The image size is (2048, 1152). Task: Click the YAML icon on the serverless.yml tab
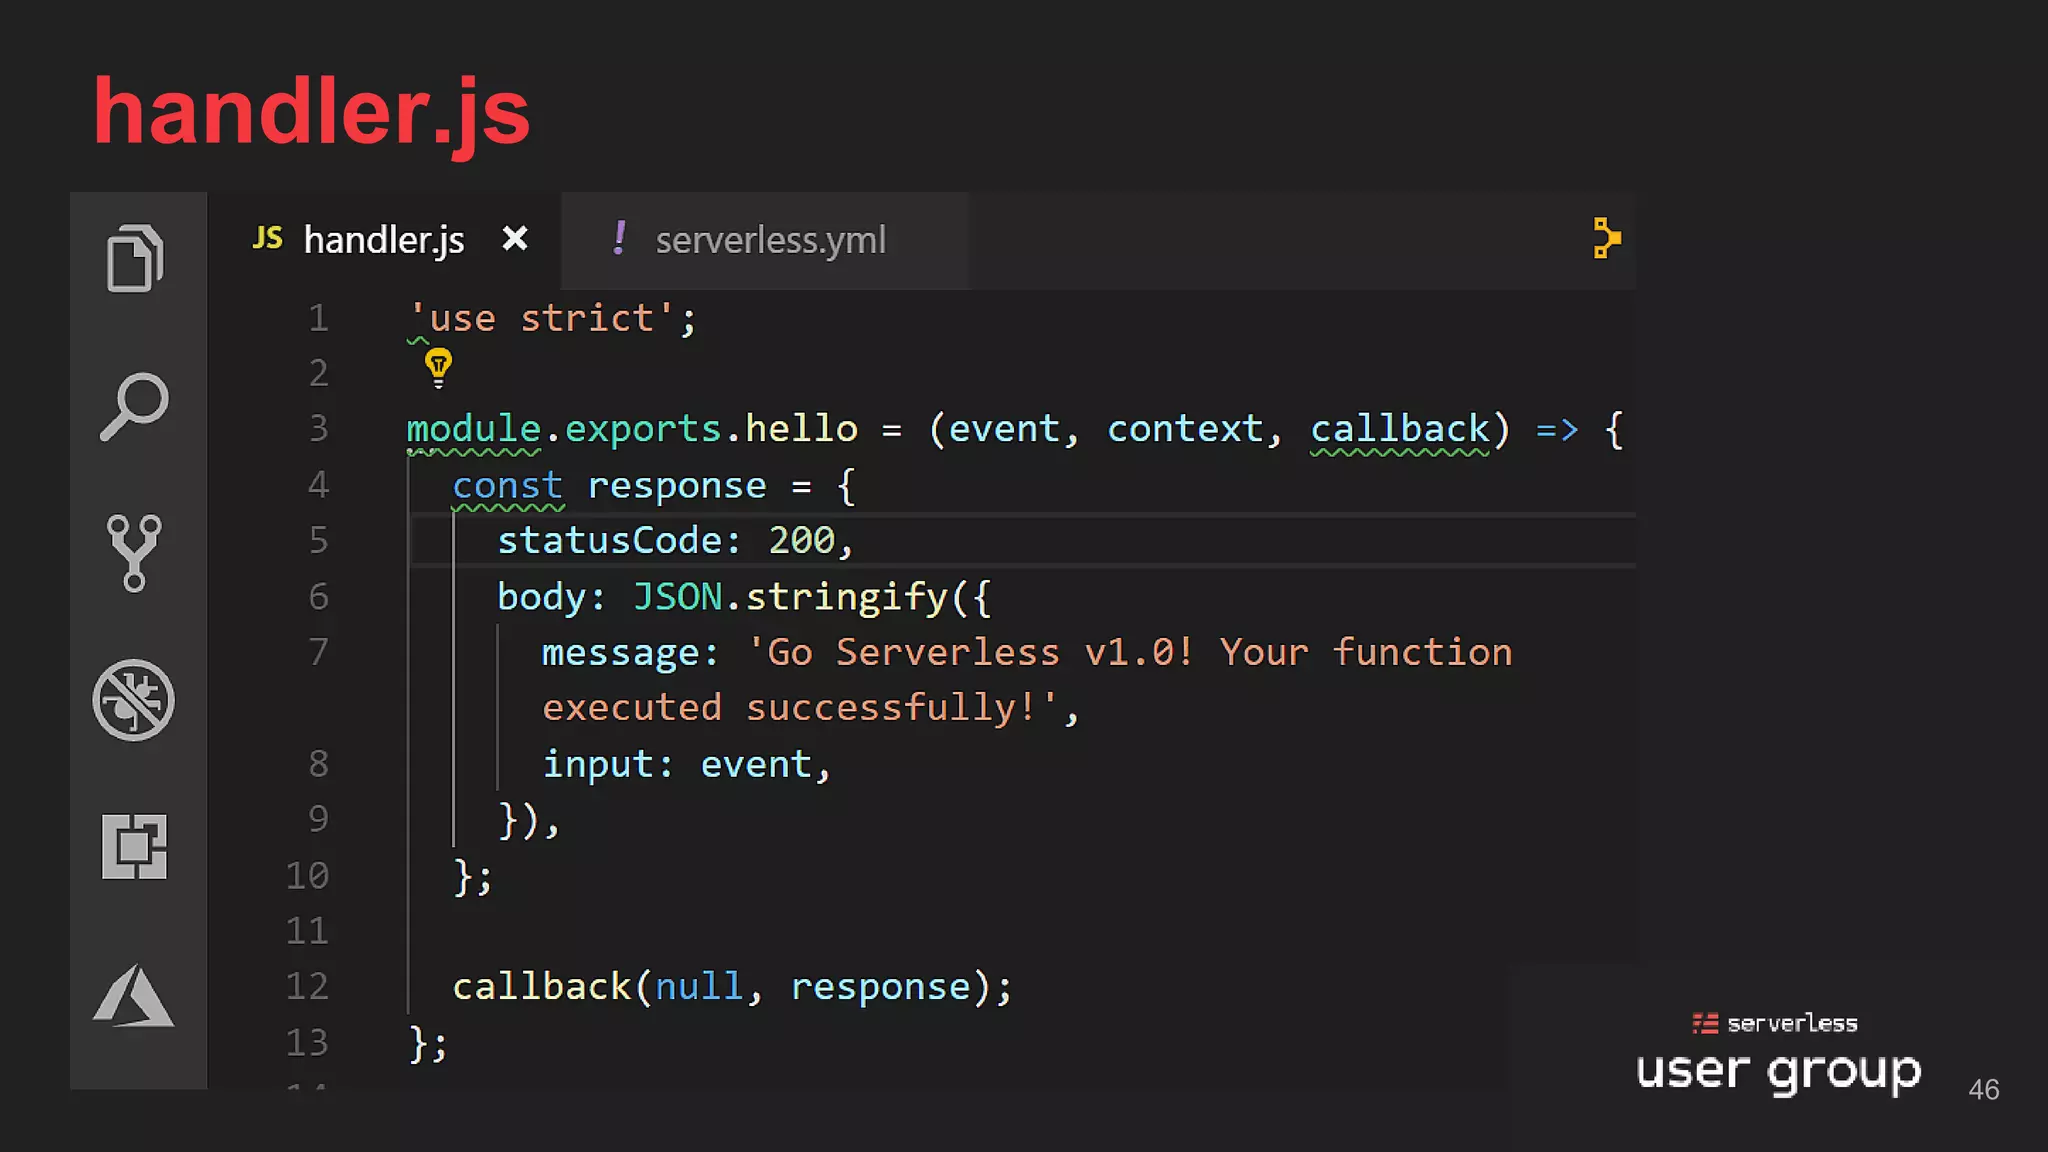[x=620, y=238]
